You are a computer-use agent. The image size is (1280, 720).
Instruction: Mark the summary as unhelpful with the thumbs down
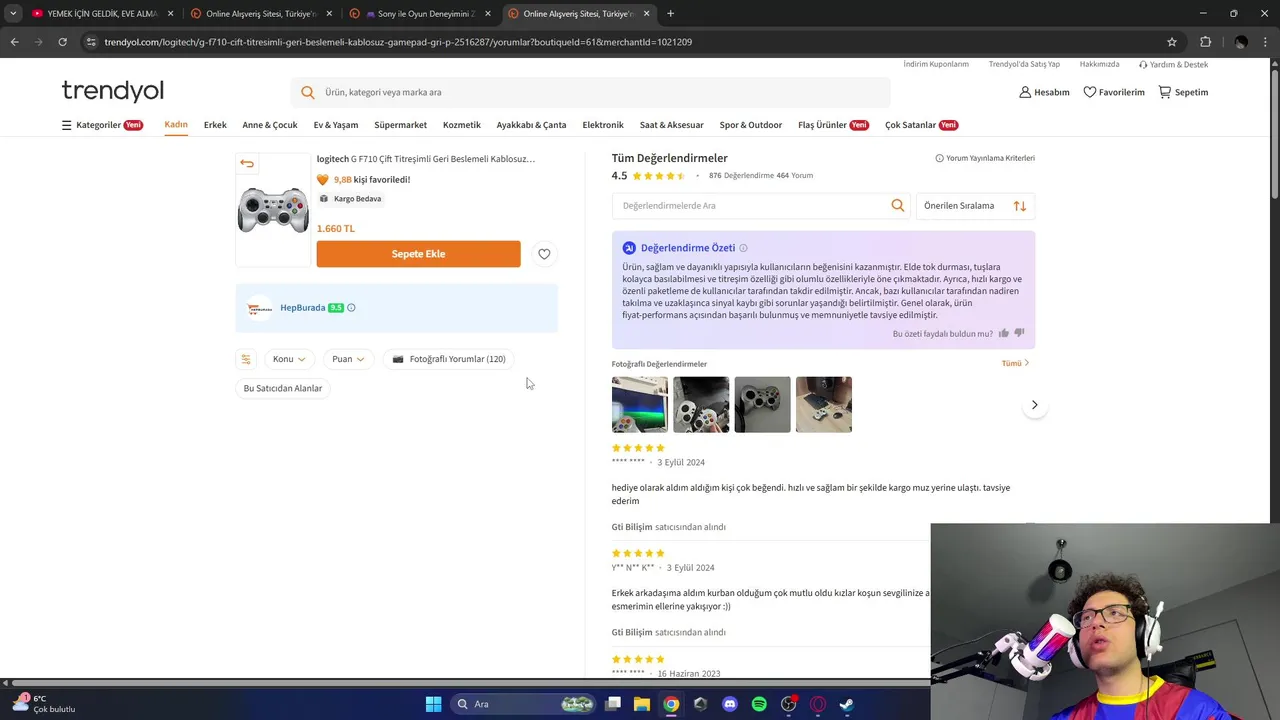tap(1020, 333)
